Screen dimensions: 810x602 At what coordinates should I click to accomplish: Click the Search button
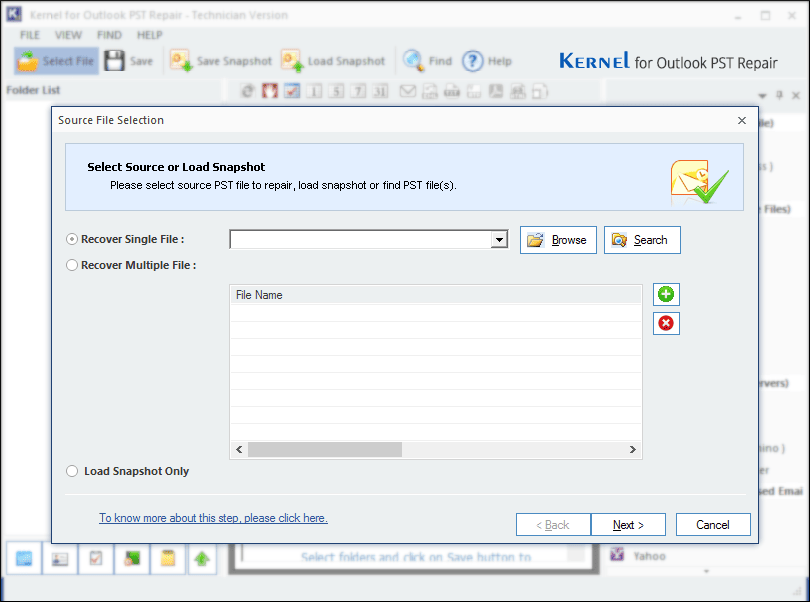click(x=642, y=240)
